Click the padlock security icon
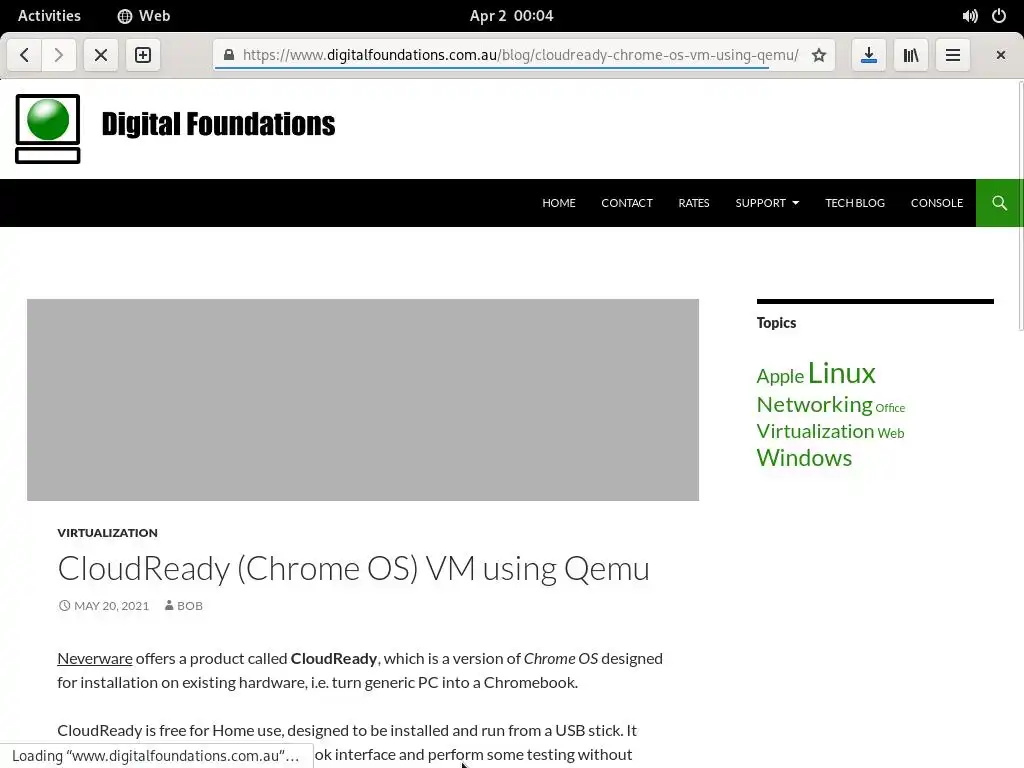 229,55
